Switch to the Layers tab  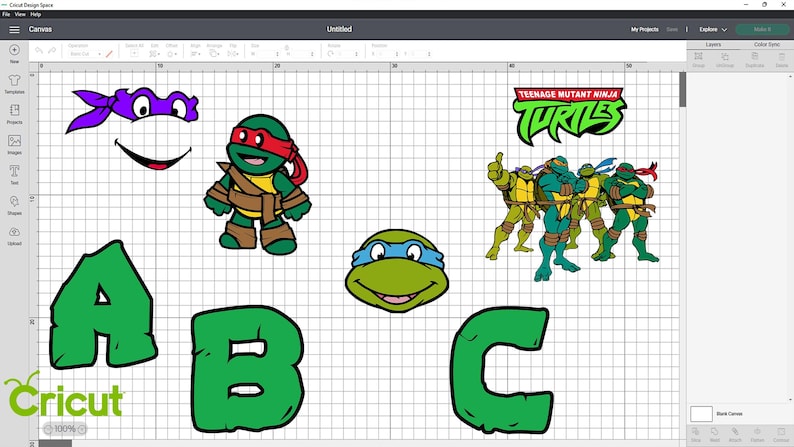point(713,45)
